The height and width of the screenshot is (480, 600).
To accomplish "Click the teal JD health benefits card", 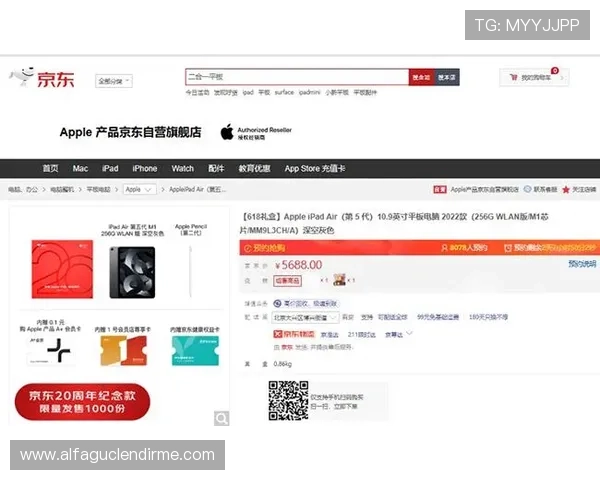I will 195,351.
